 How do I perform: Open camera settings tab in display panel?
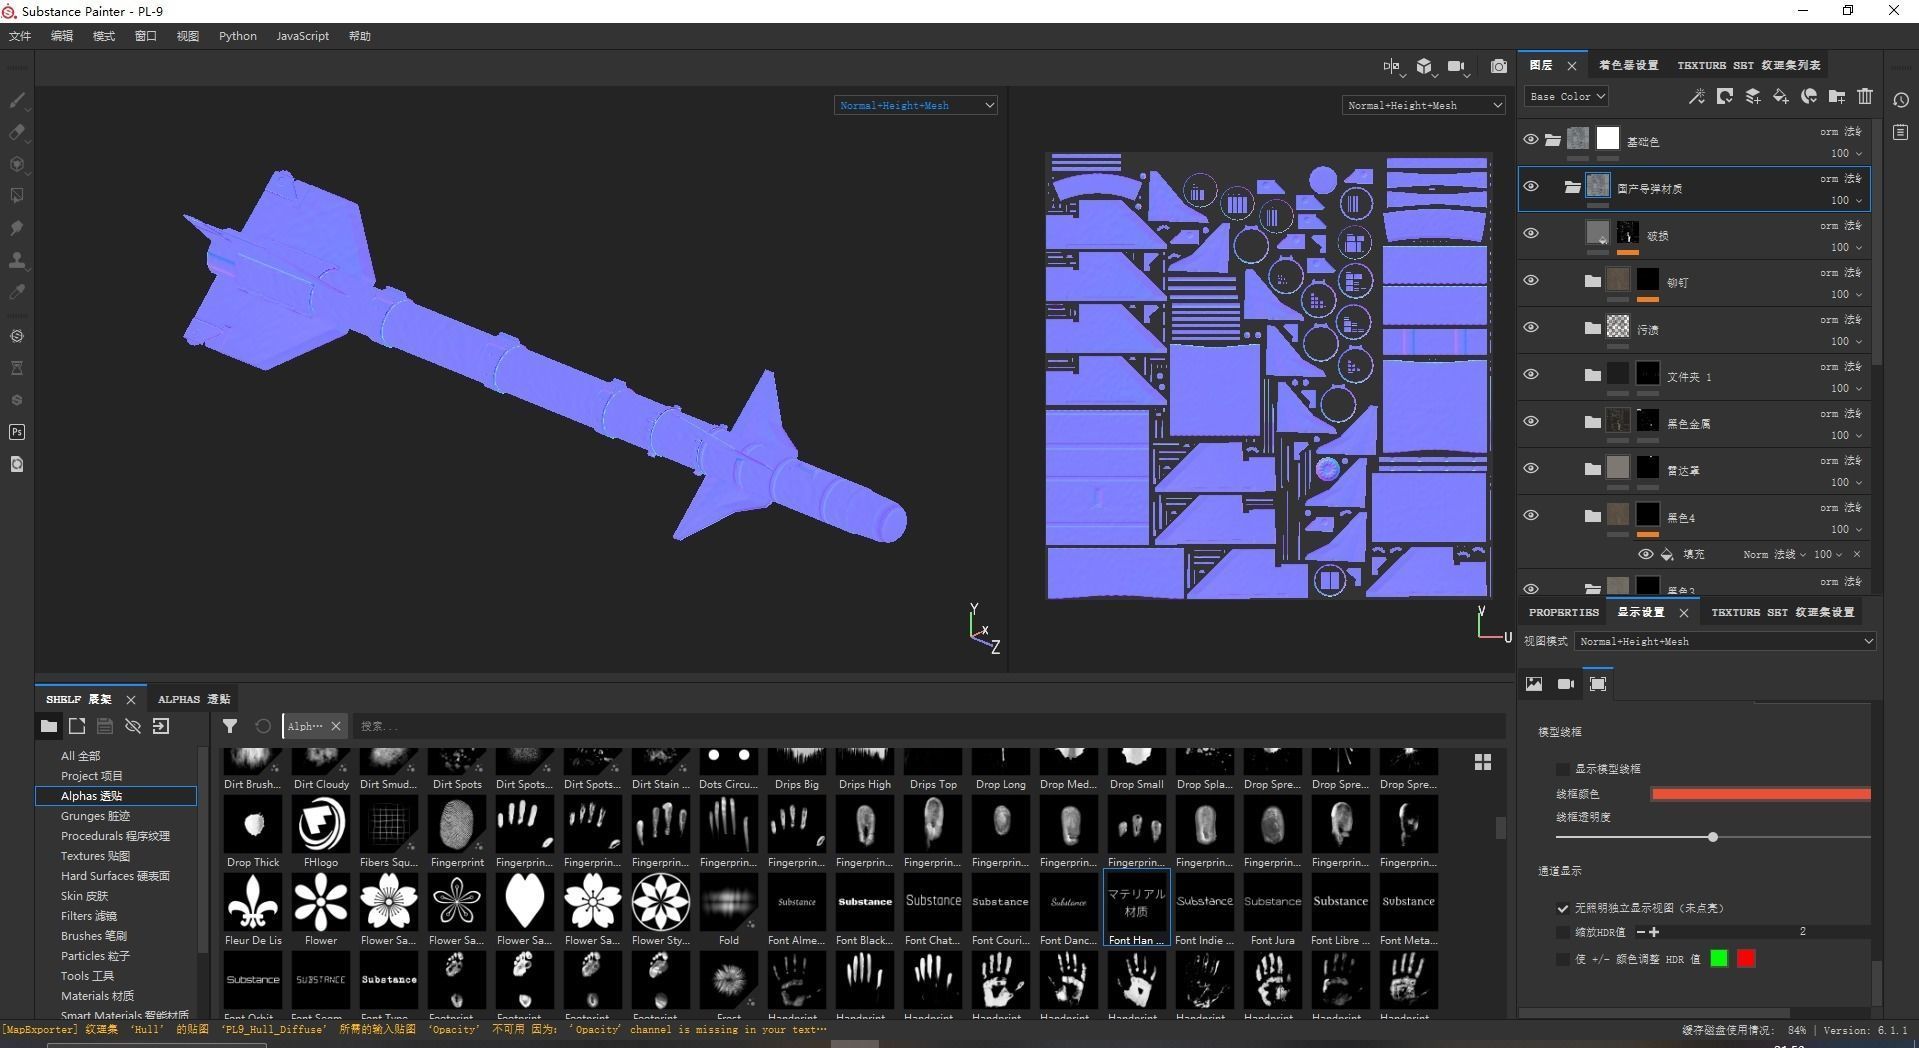point(1566,684)
